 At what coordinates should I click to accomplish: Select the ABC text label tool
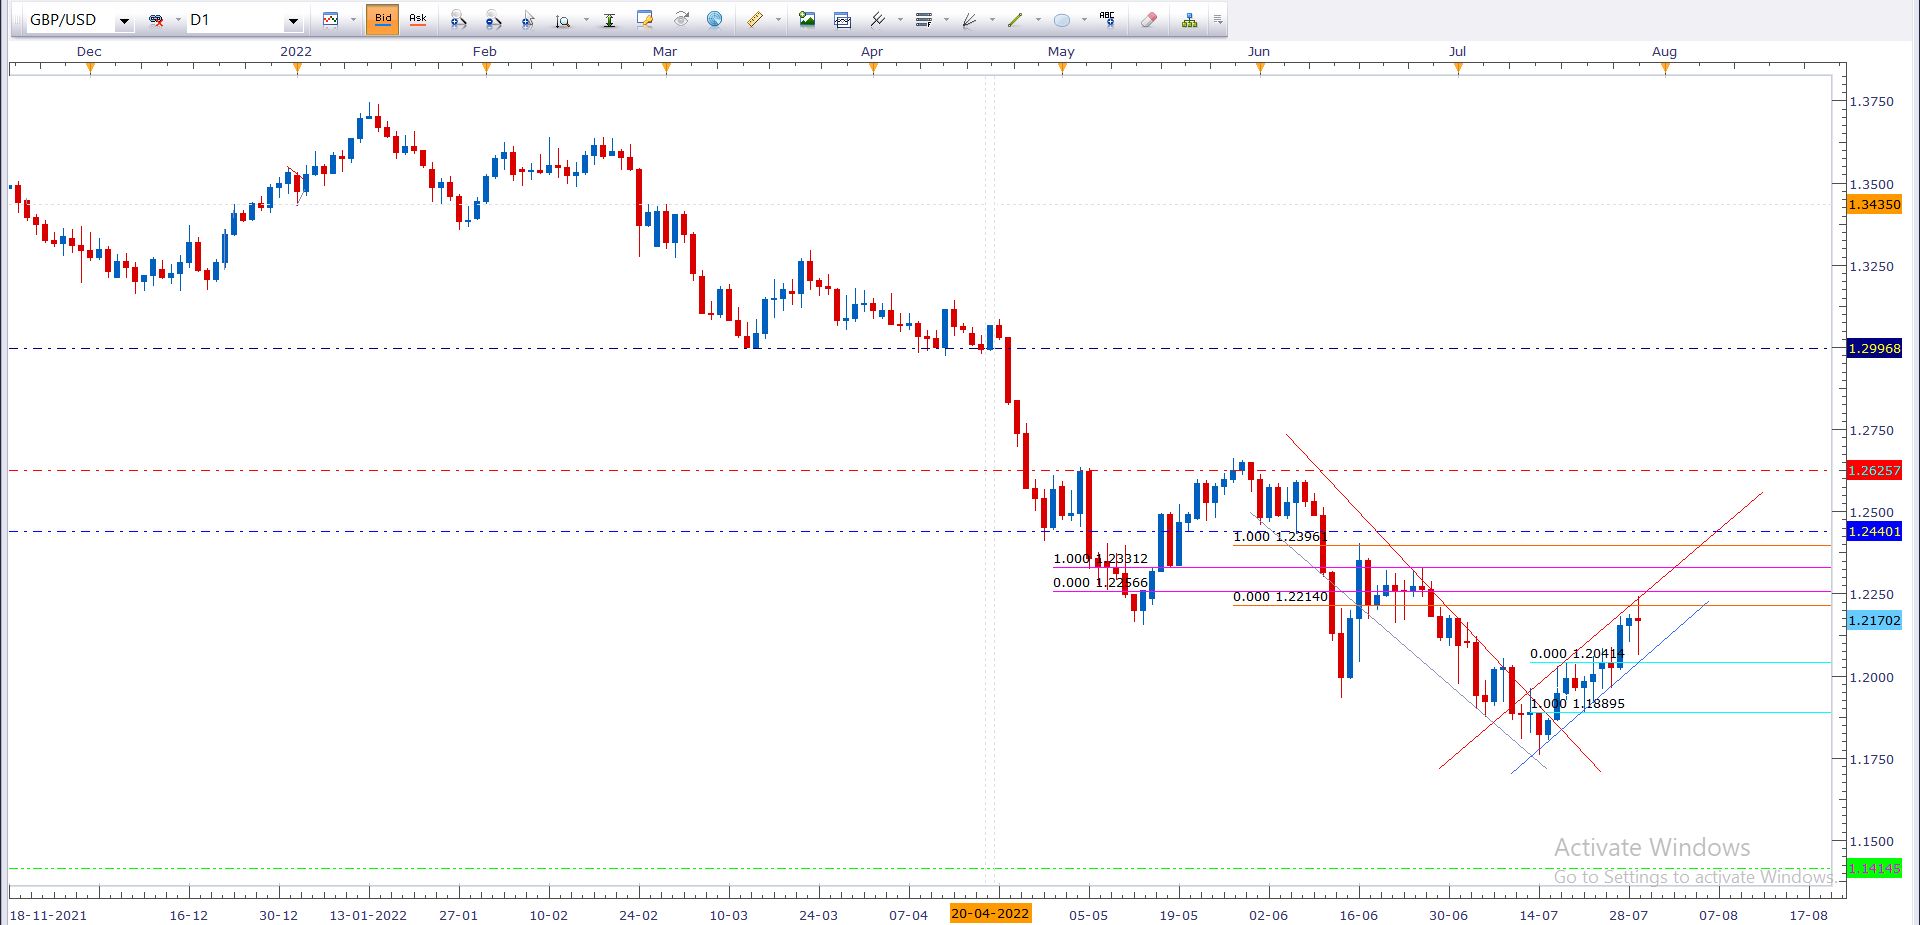[1107, 20]
